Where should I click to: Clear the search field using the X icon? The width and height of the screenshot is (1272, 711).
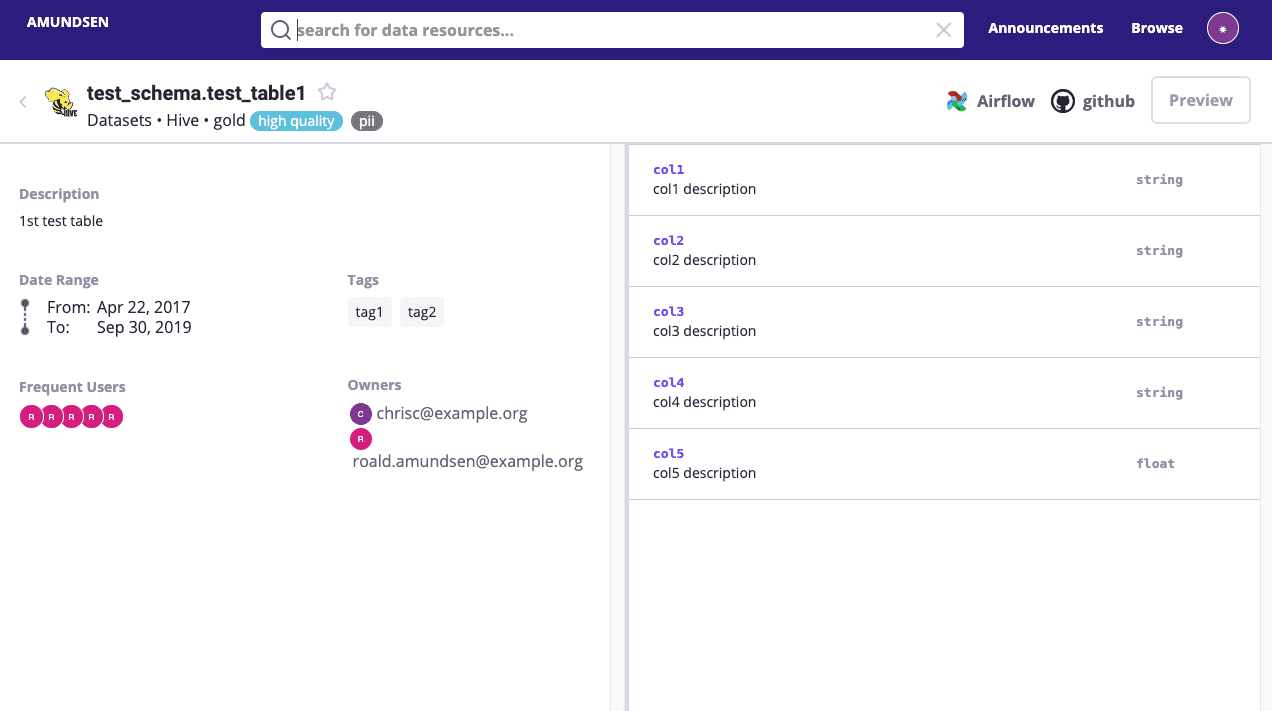tap(943, 29)
